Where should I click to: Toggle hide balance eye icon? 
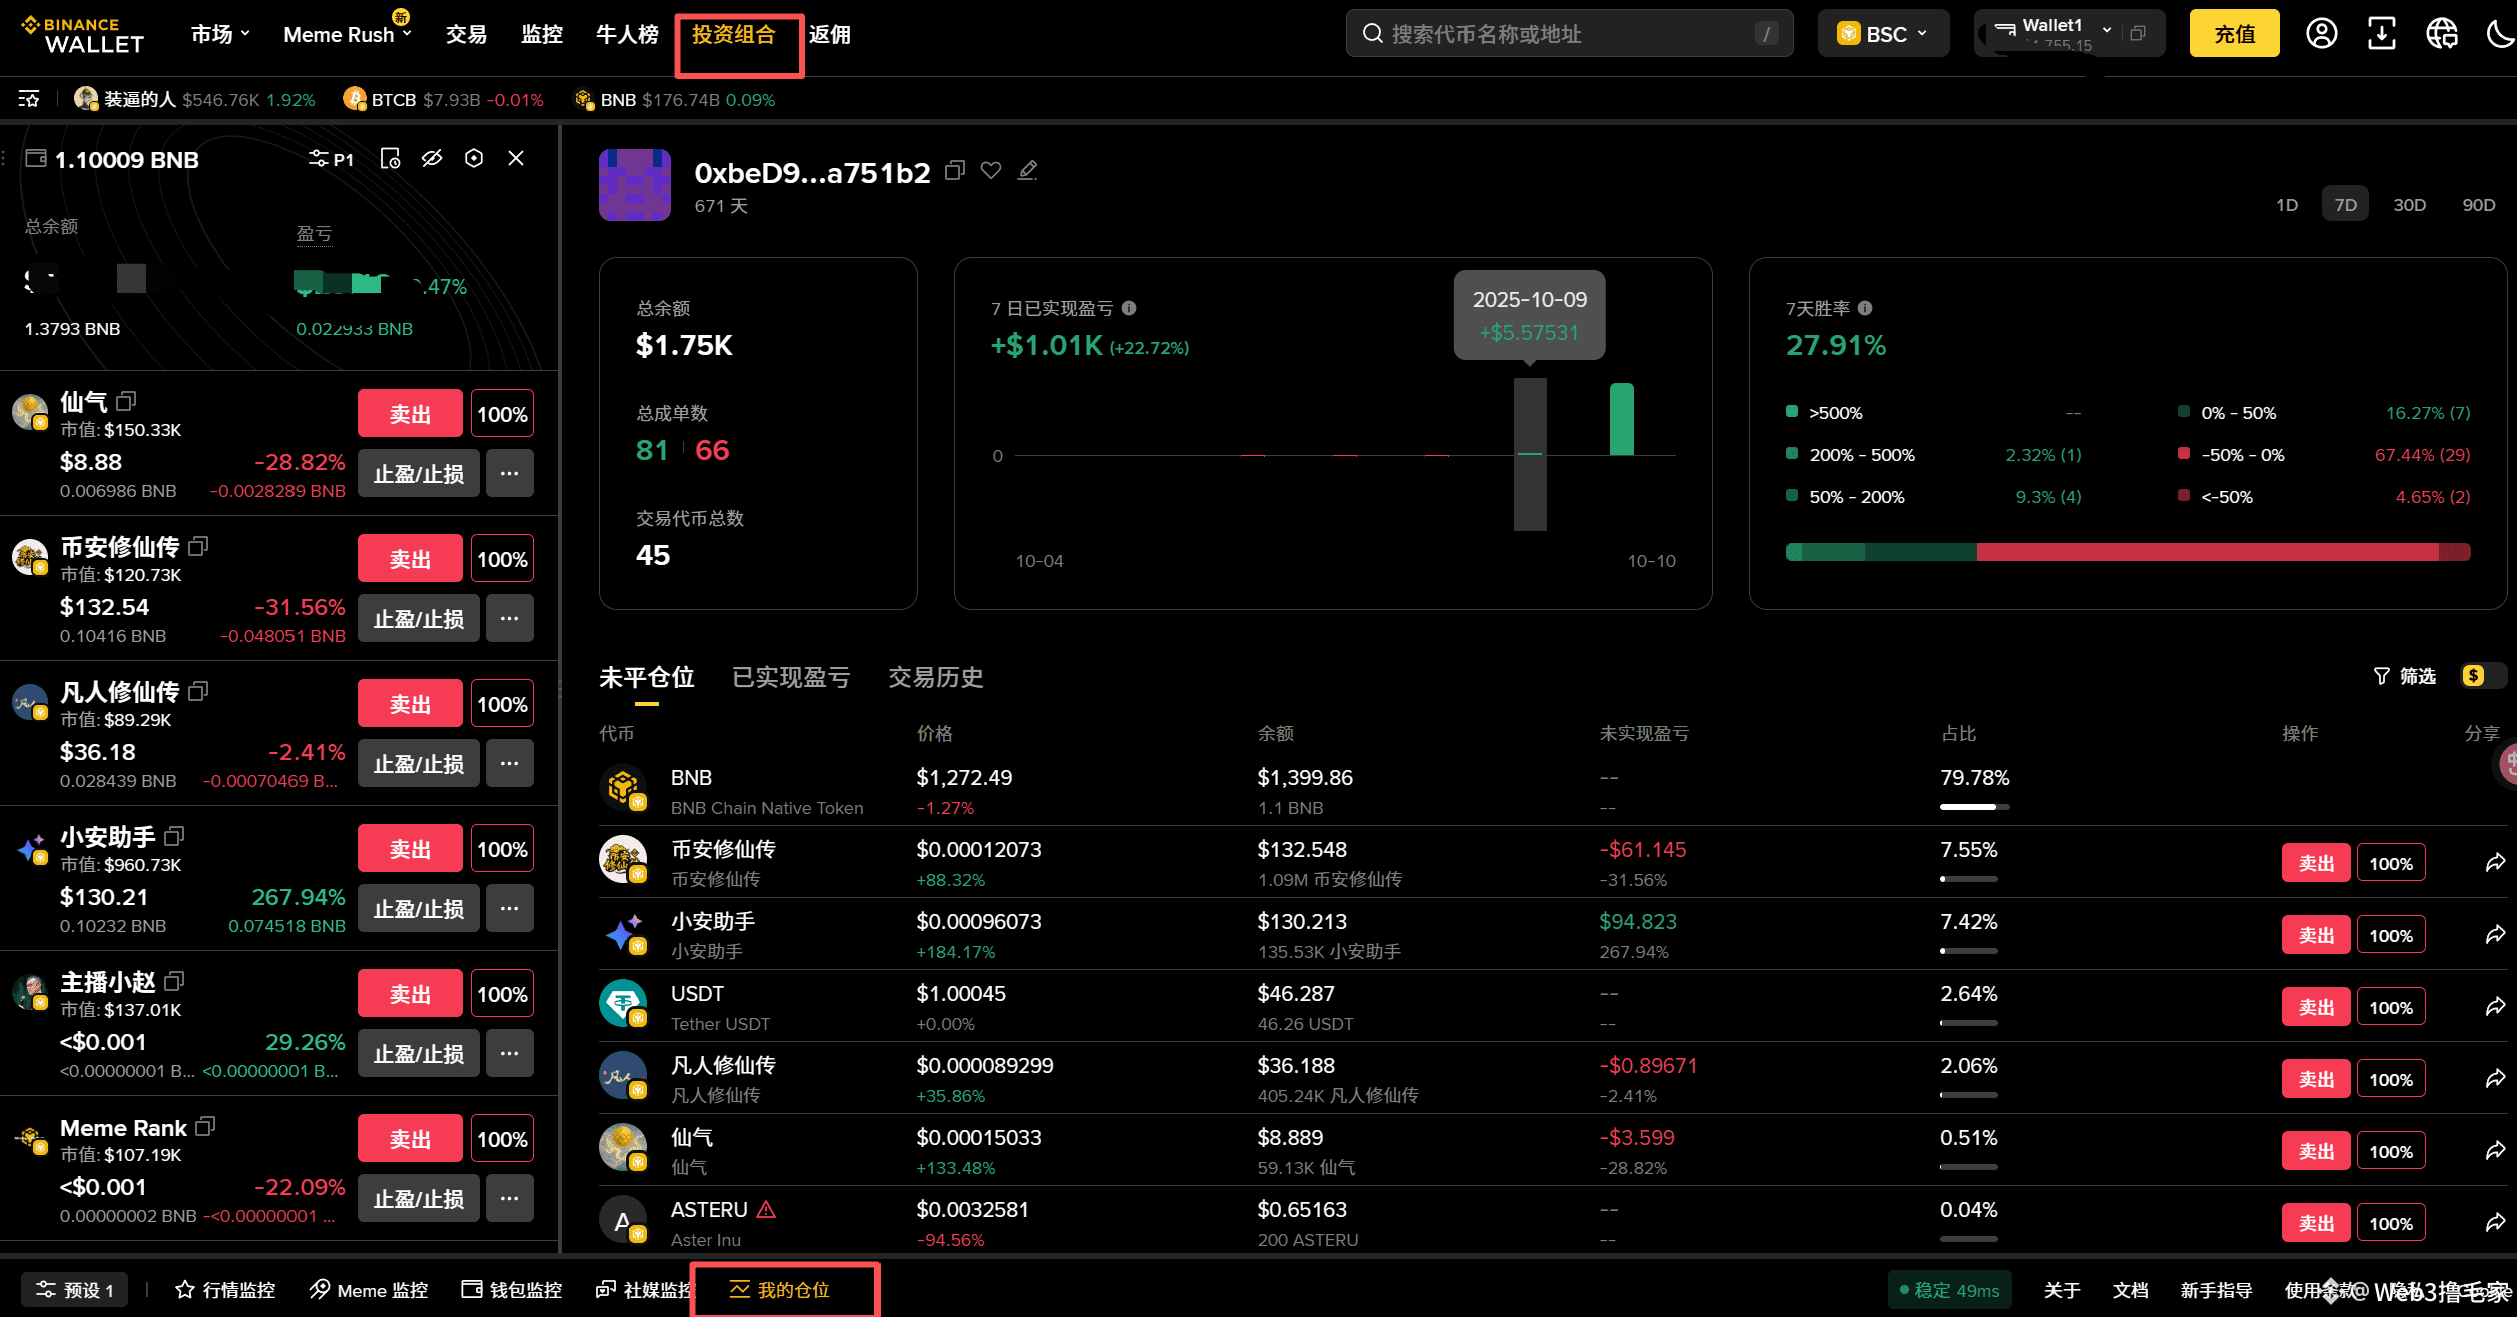(432, 159)
